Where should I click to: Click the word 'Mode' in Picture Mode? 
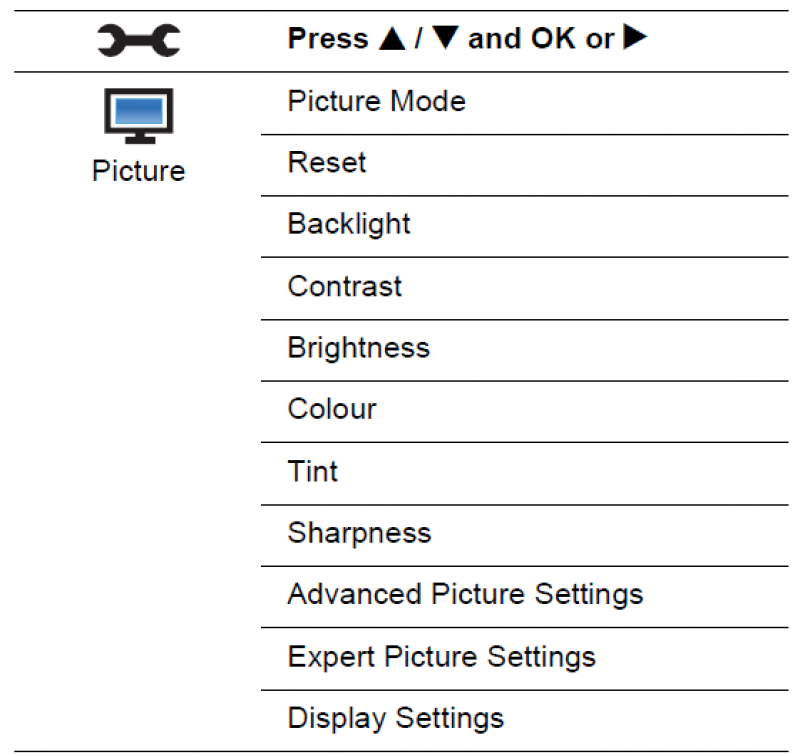click(428, 101)
